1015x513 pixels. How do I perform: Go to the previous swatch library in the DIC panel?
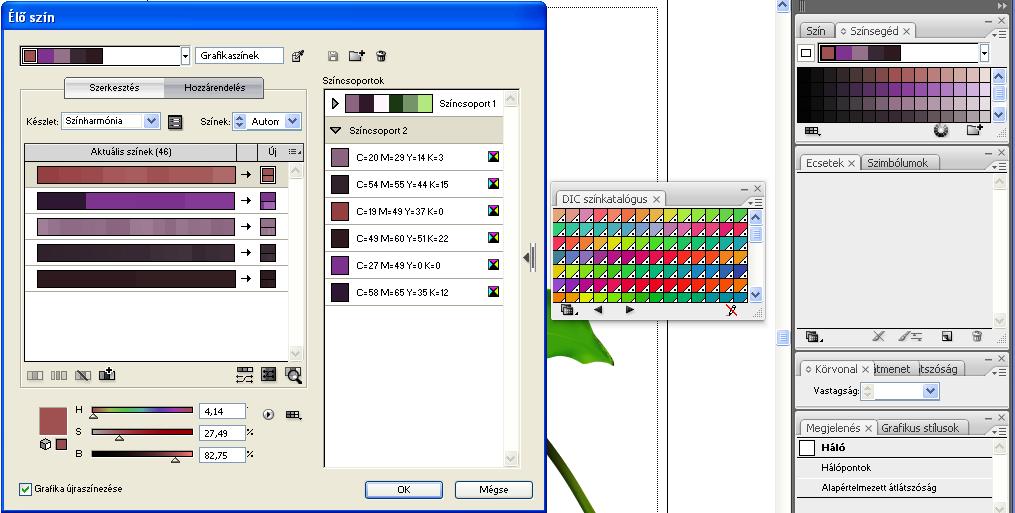(598, 310)
